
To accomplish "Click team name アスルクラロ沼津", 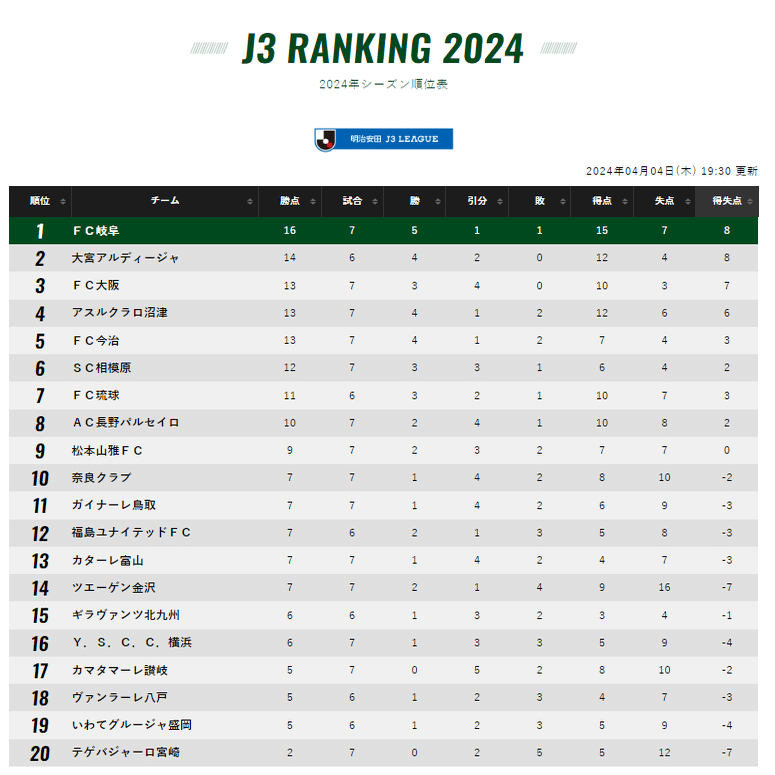I will (120, 313).
